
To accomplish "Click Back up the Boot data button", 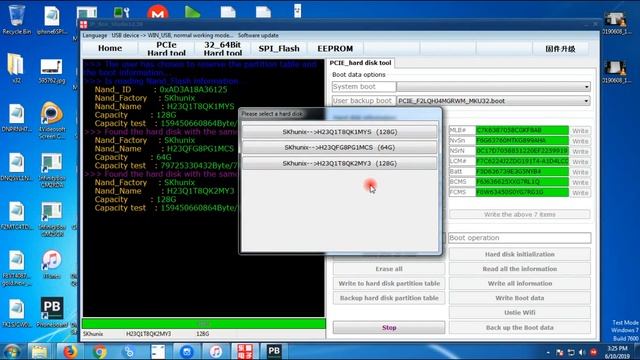I will point(520,328).
